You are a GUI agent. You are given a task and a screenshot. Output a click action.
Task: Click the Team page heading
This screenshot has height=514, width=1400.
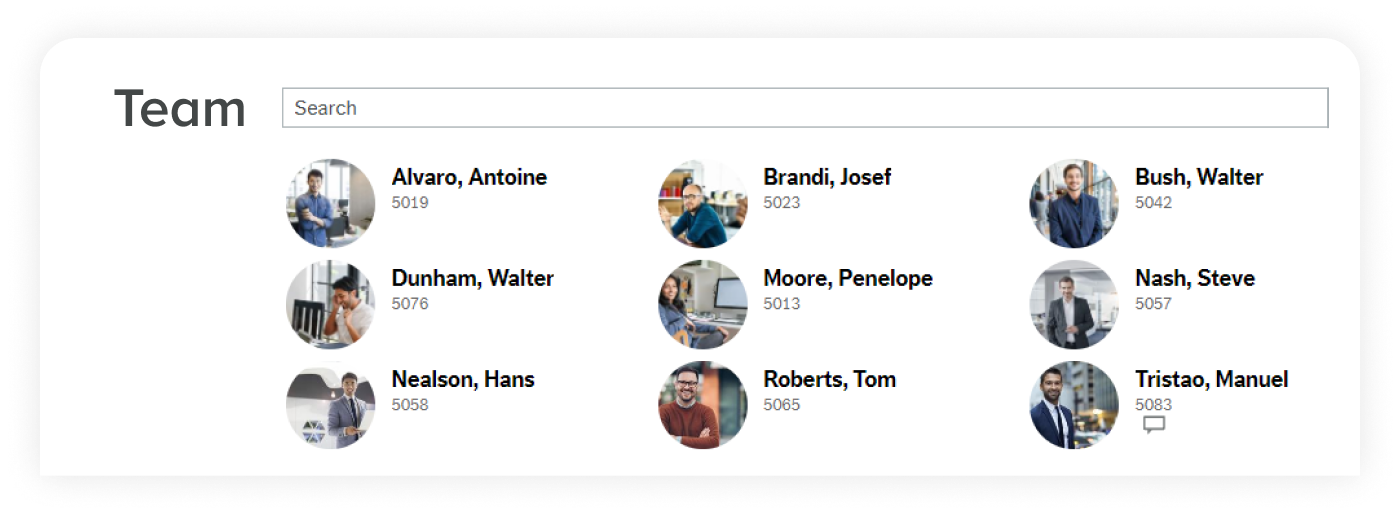pyautogui.click(x=180, y=109)
